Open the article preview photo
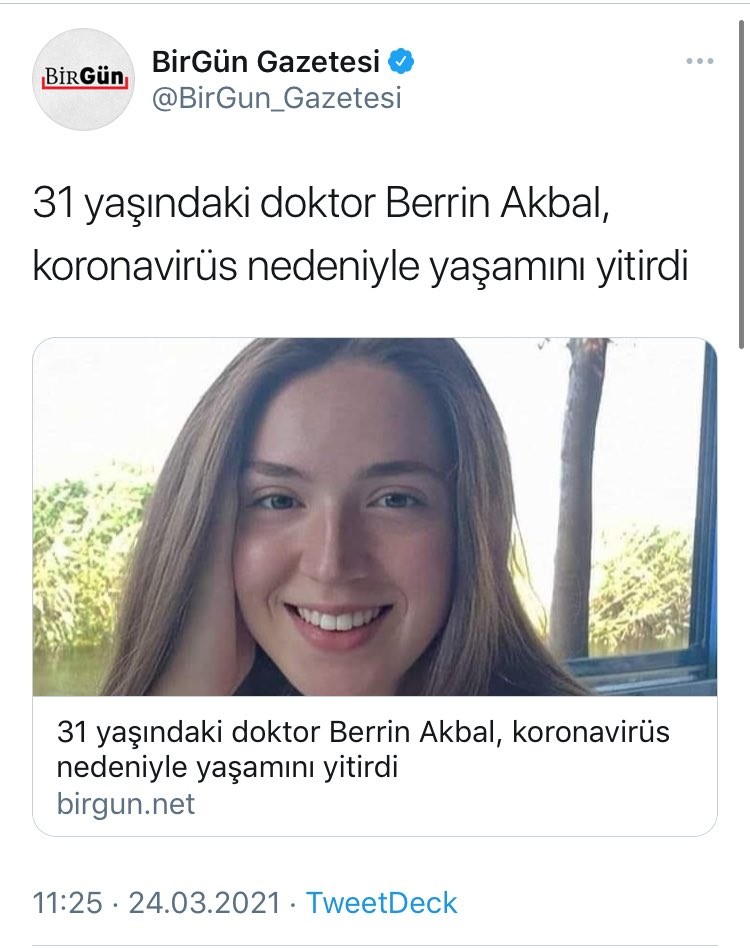 (375, 517)
